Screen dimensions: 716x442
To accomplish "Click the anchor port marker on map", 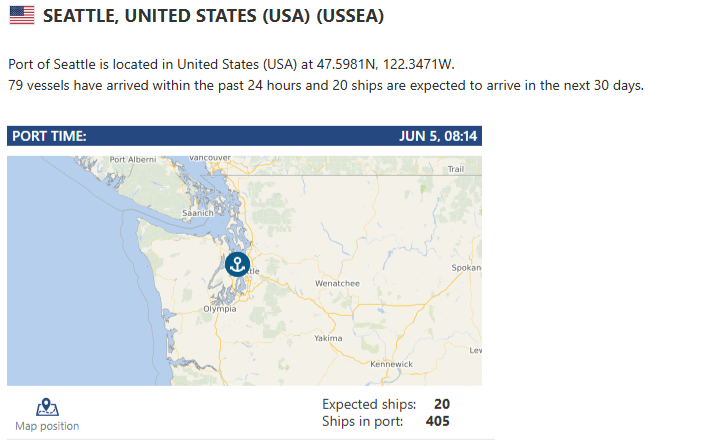I will [237, 264].
